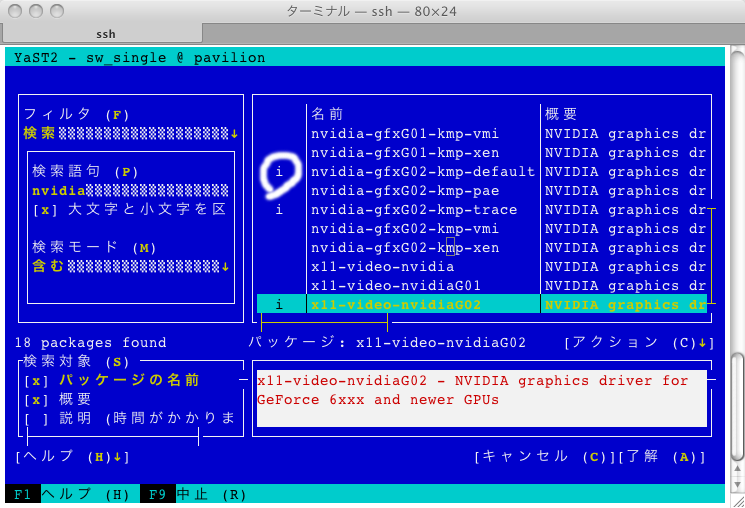Open the アクション (C) menu
Image resolution: width=745 pixels, height=508 pixels.
click(x=638, y=343)
